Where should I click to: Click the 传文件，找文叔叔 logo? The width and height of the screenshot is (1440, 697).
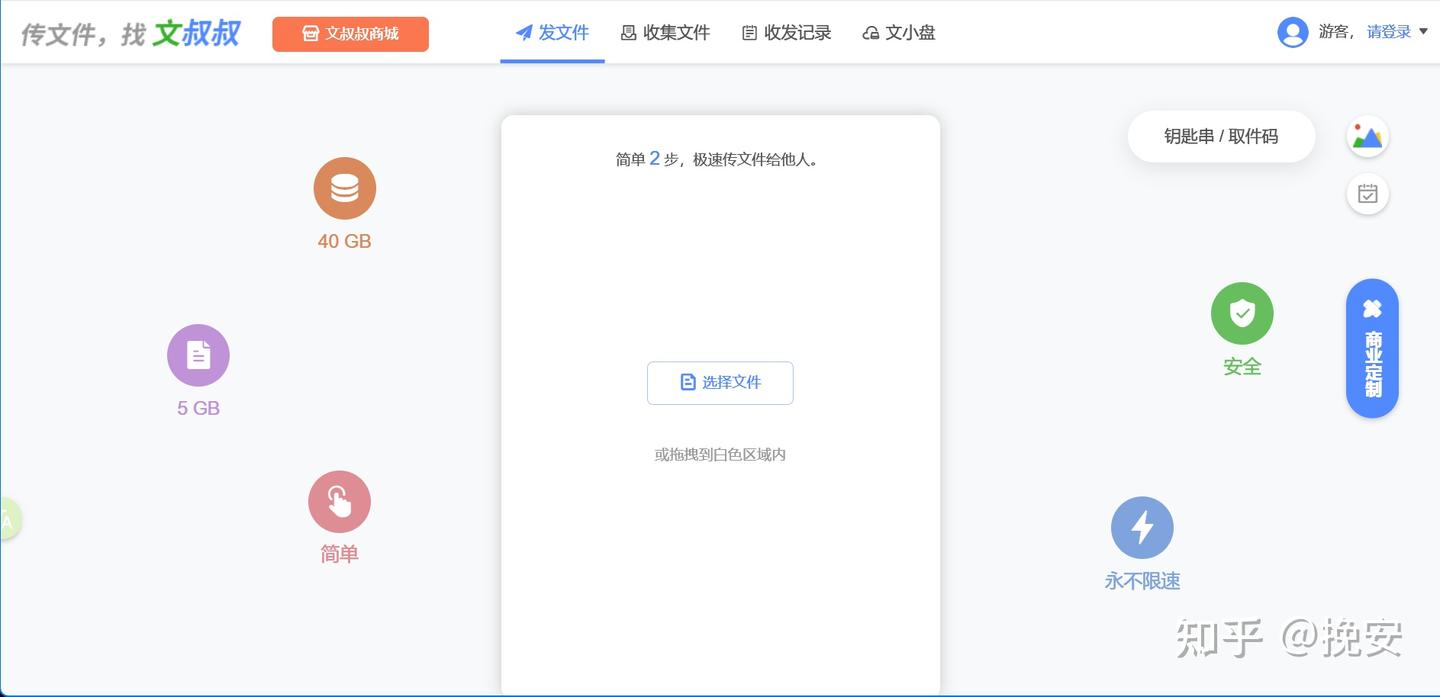coord(131,33)
